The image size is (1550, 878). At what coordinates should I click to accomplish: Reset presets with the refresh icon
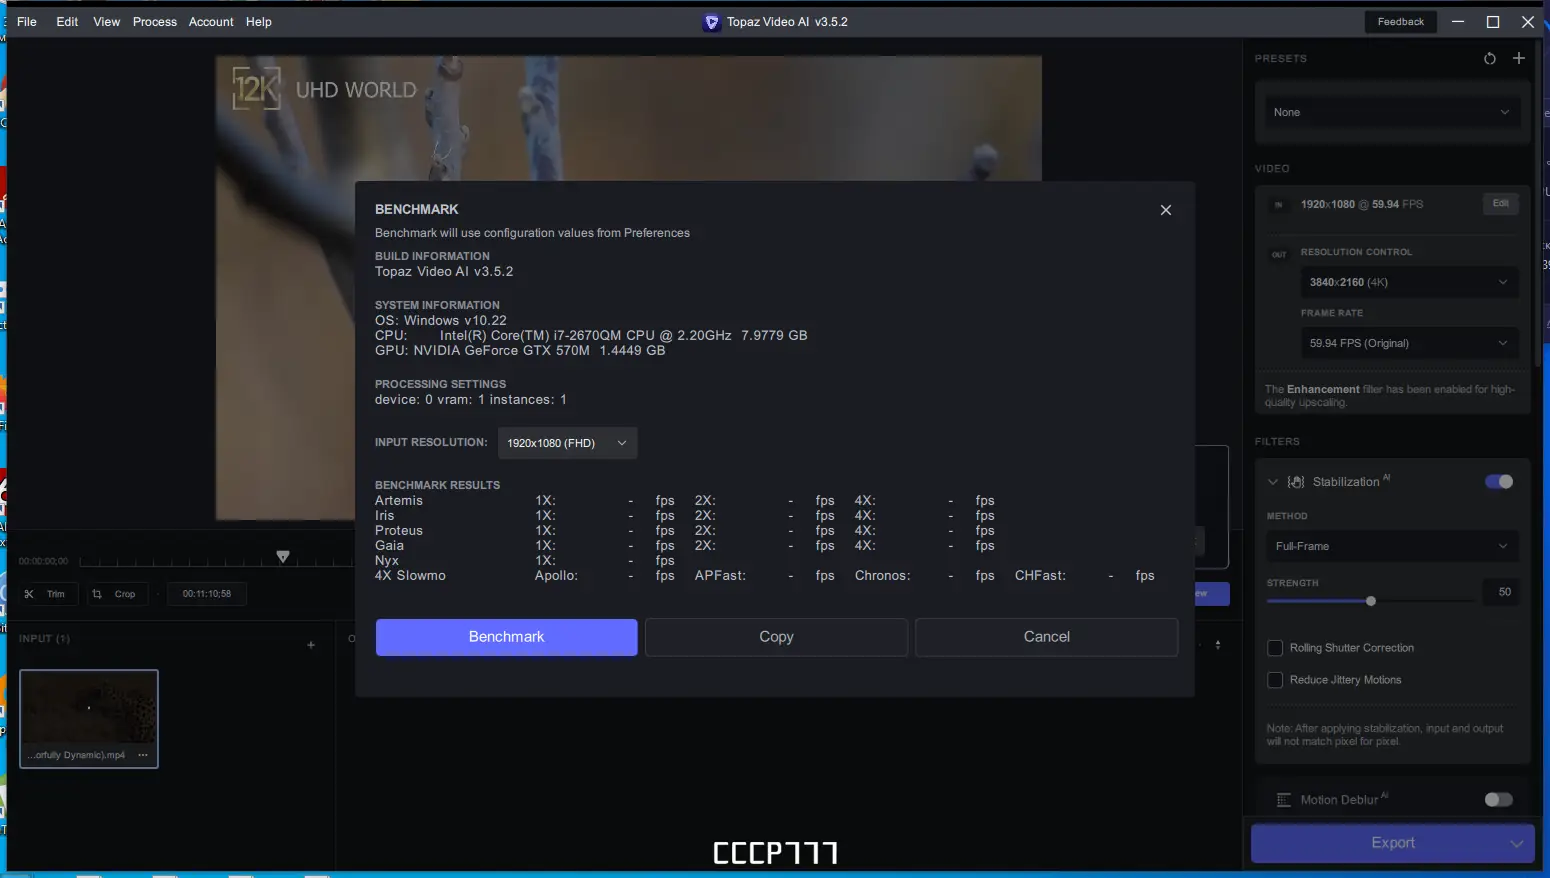1490,59
